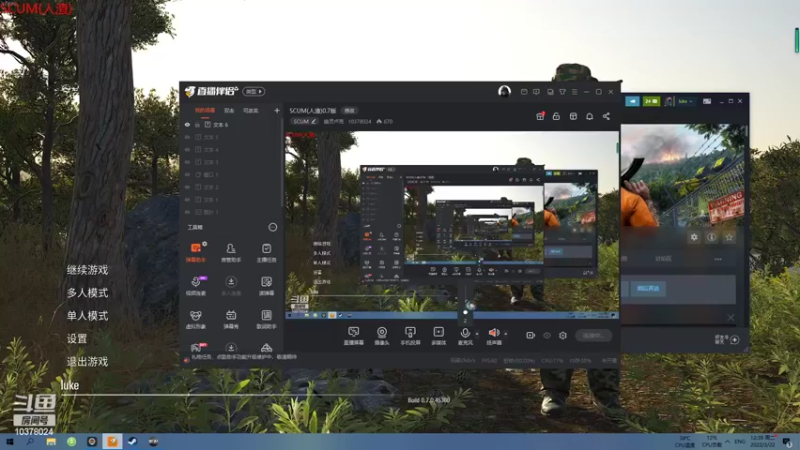Click 设置 in game menu

[77, 339]
